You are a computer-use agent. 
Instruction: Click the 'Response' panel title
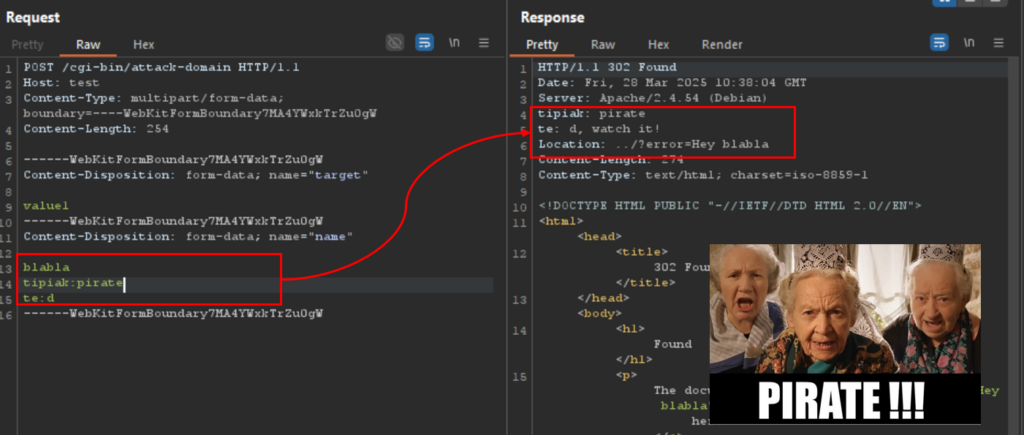552,18
